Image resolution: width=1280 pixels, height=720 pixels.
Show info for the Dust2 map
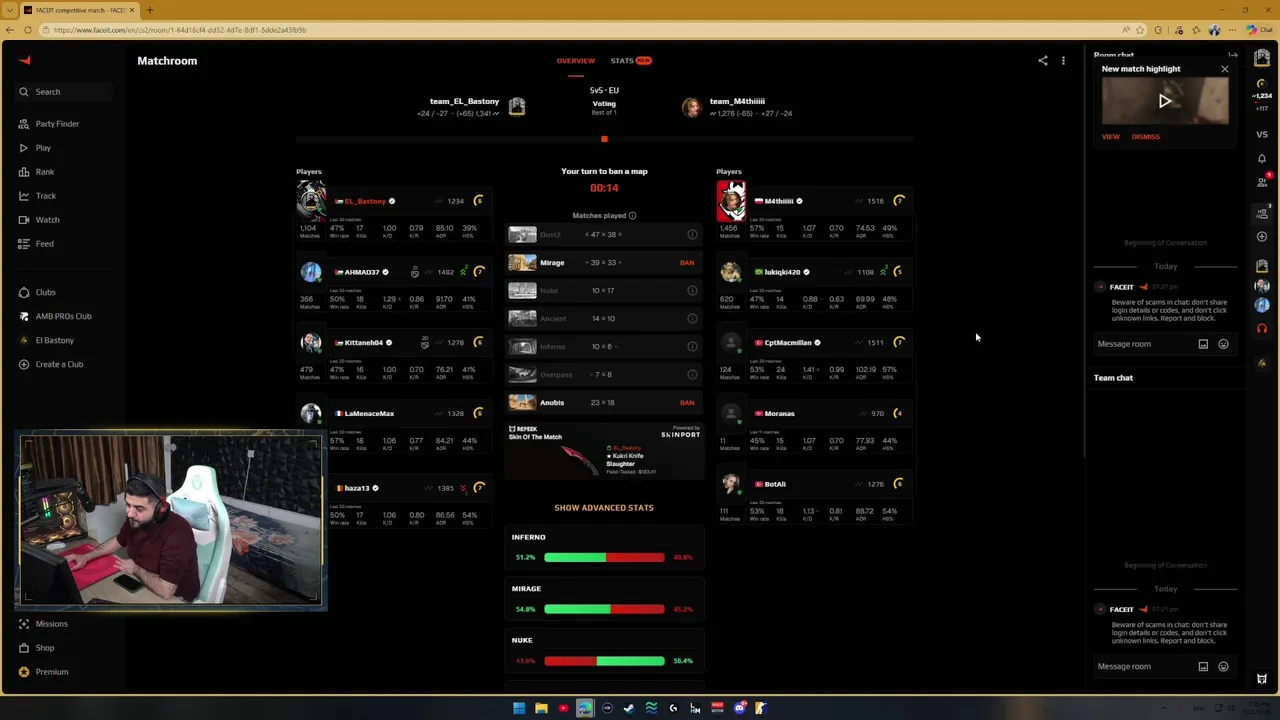tap(692, 235)
